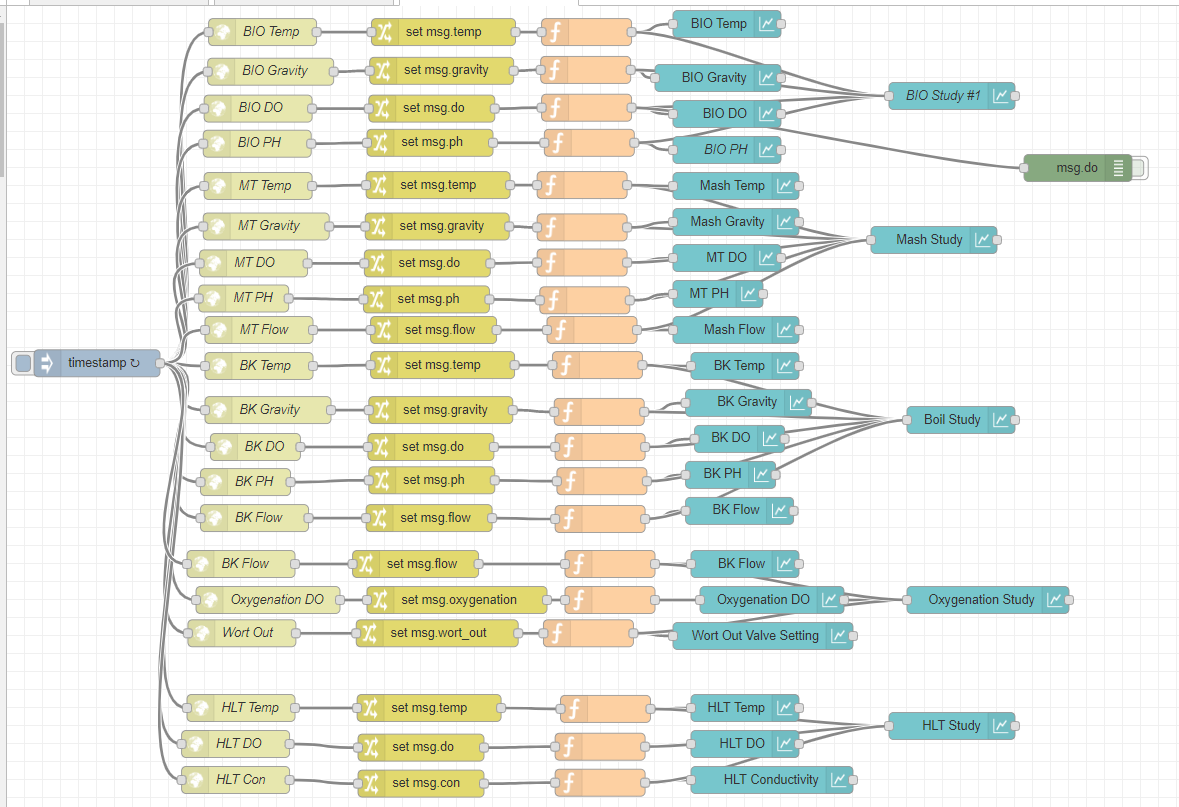Click the chart icon on BIO Study #1 node
Viewport: 1179px width, 807px height.
(x=1001, y=96)
